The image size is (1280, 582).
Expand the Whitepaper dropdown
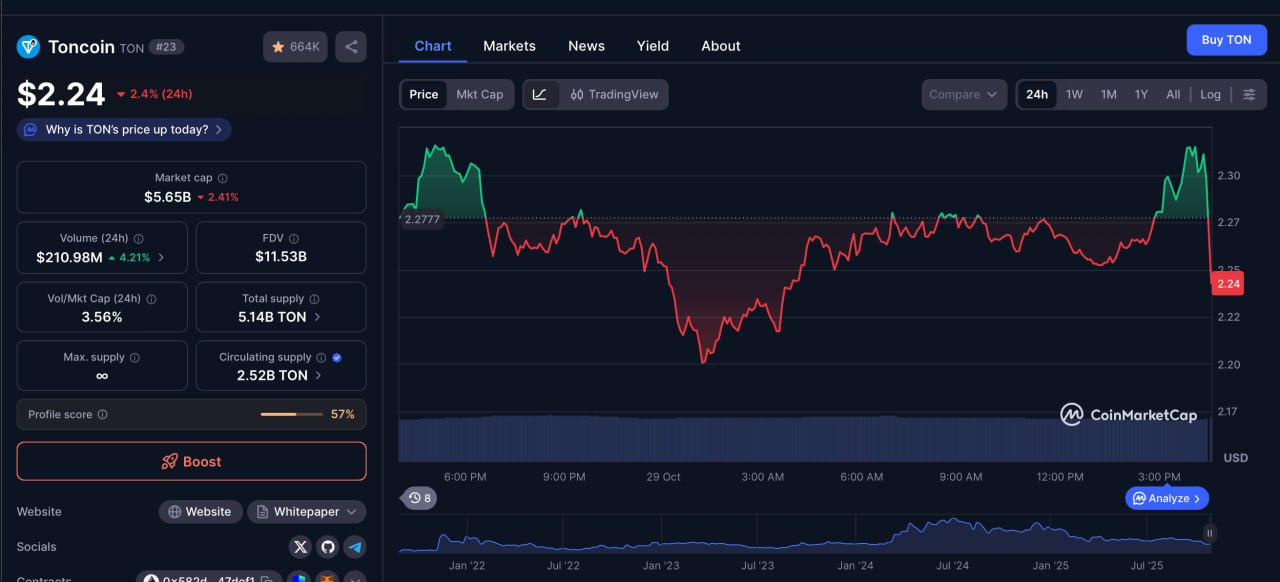click(x=306, y=512)
